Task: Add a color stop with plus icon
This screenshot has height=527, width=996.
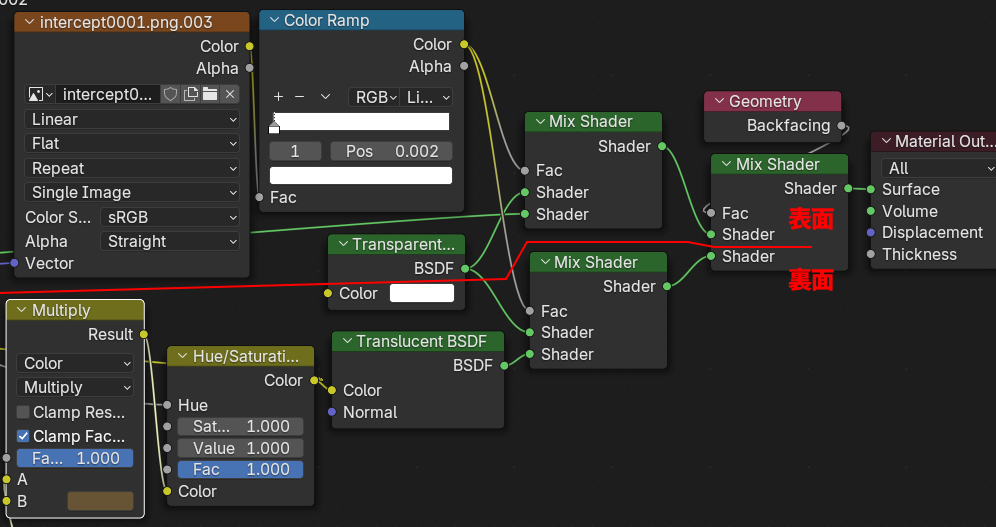Action: [278, 97]
